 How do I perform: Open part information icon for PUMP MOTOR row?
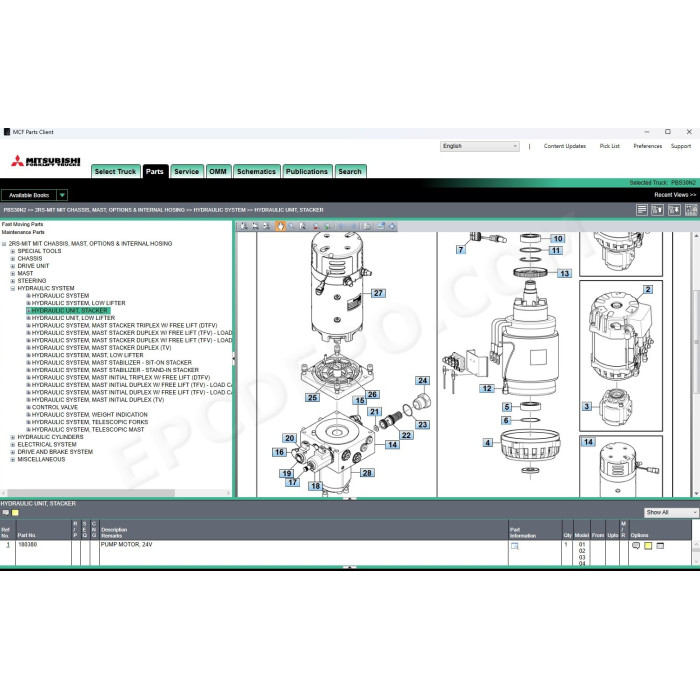514,546
